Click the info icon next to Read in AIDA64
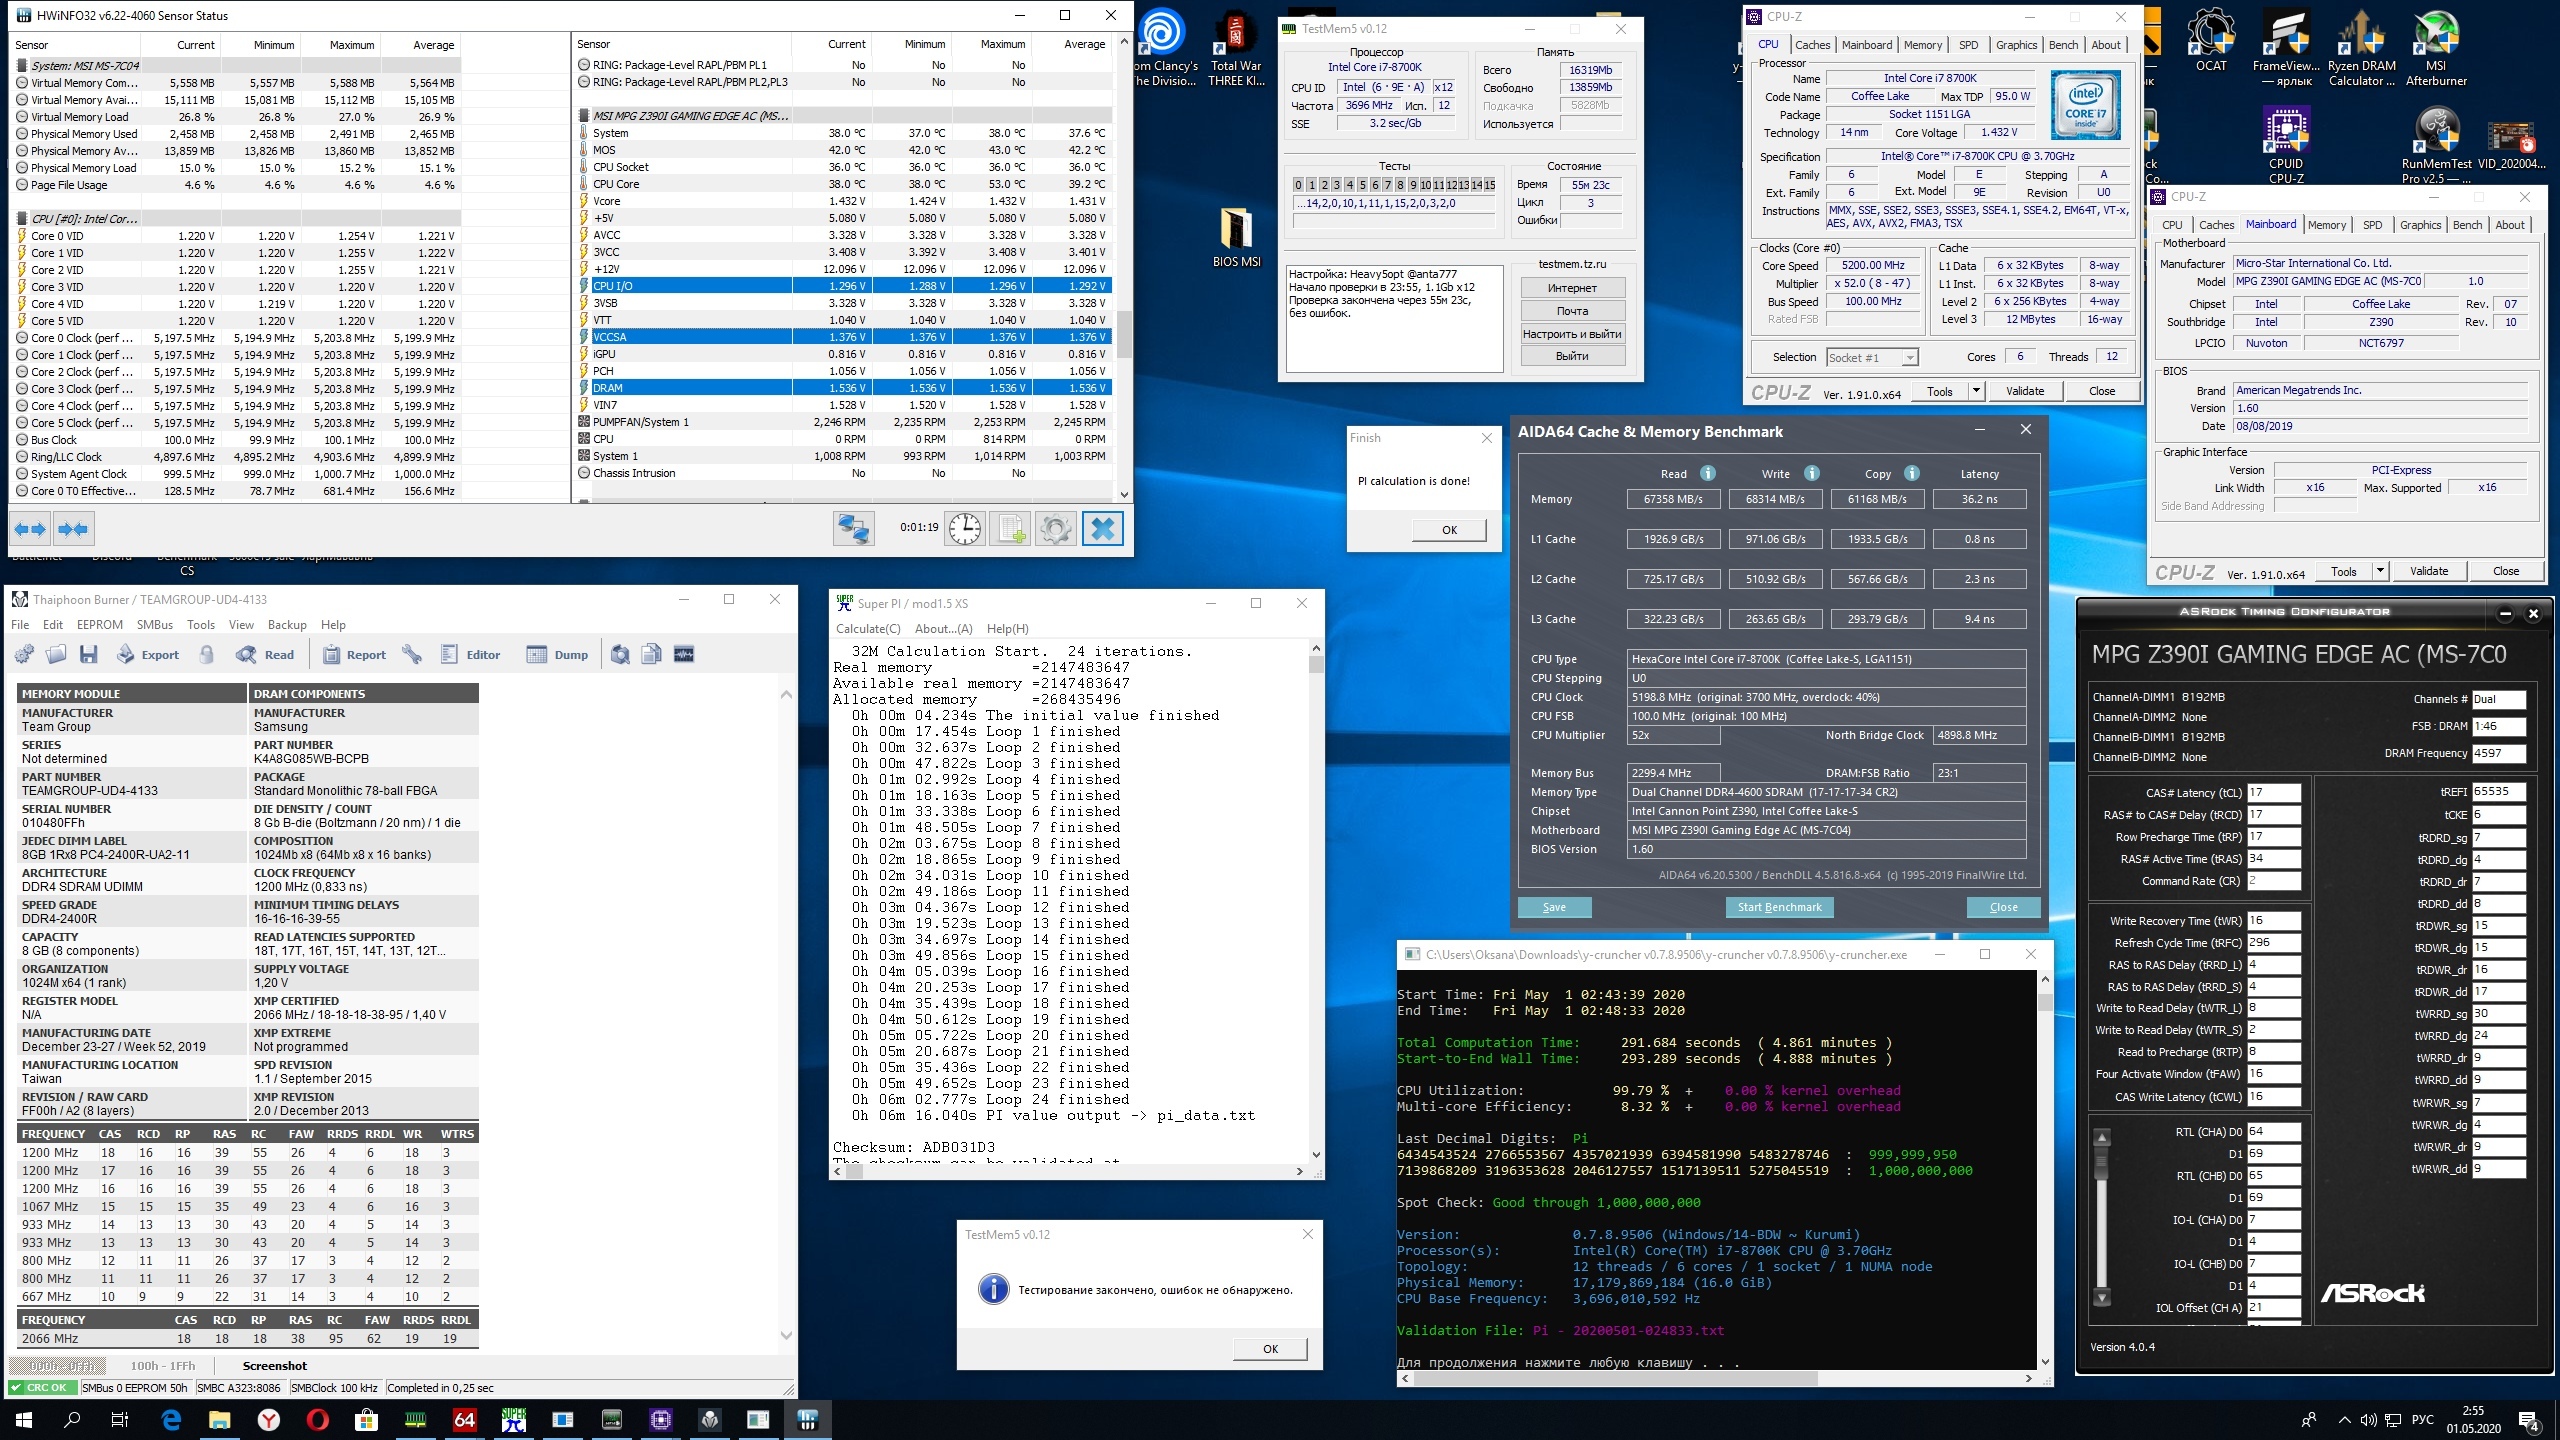The image size is (2560, 1440). coord(1708,473)
